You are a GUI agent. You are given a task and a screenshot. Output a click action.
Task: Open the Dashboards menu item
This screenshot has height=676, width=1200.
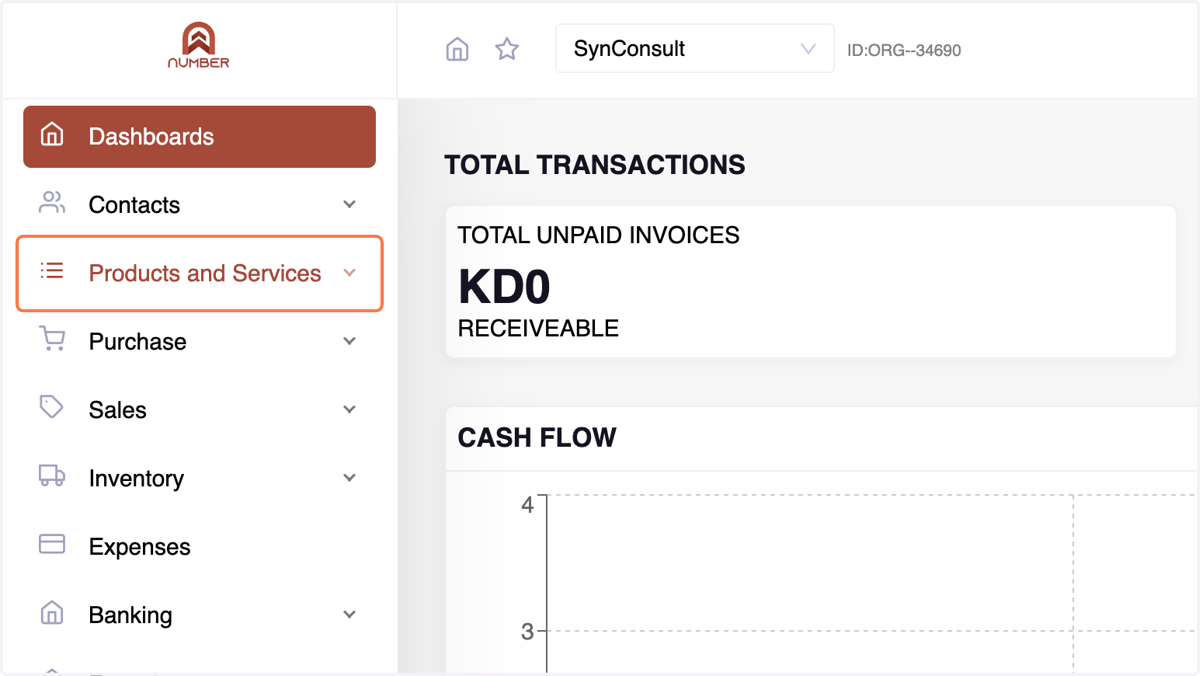pos(200,136)
